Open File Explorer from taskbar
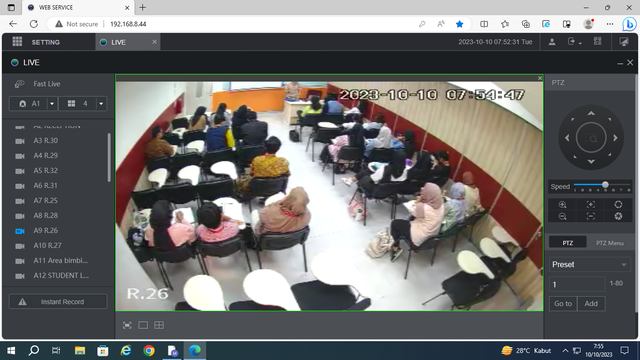The width and height of the screenshot is (640, 360). (80, 351)
